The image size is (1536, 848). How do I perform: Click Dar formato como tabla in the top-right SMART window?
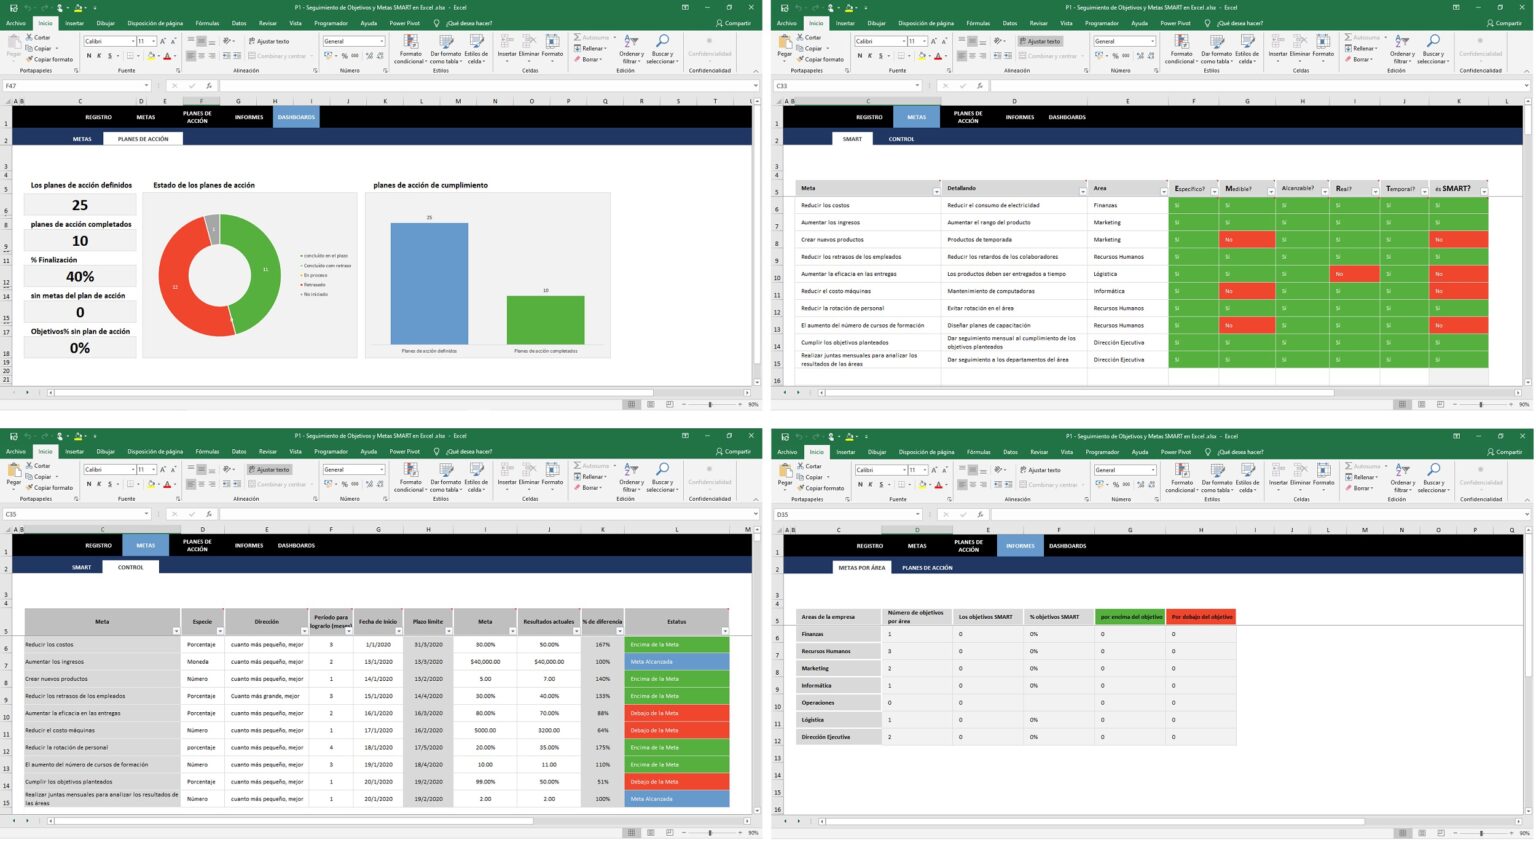[x=1216, y=48]
